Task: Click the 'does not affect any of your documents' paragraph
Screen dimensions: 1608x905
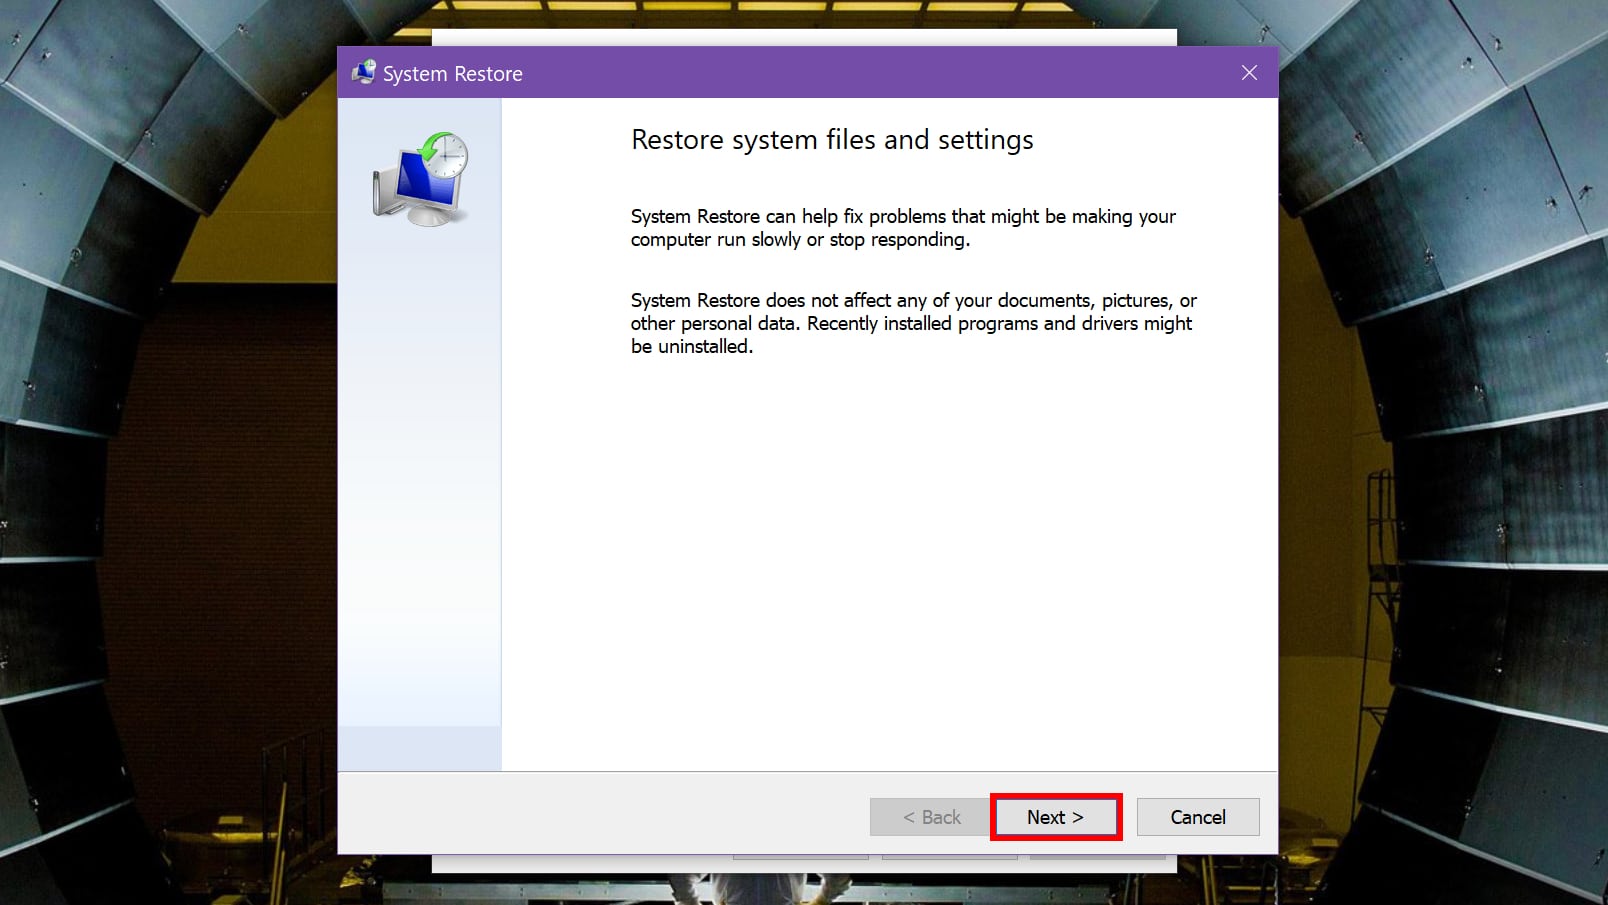Action: (914, 323)
